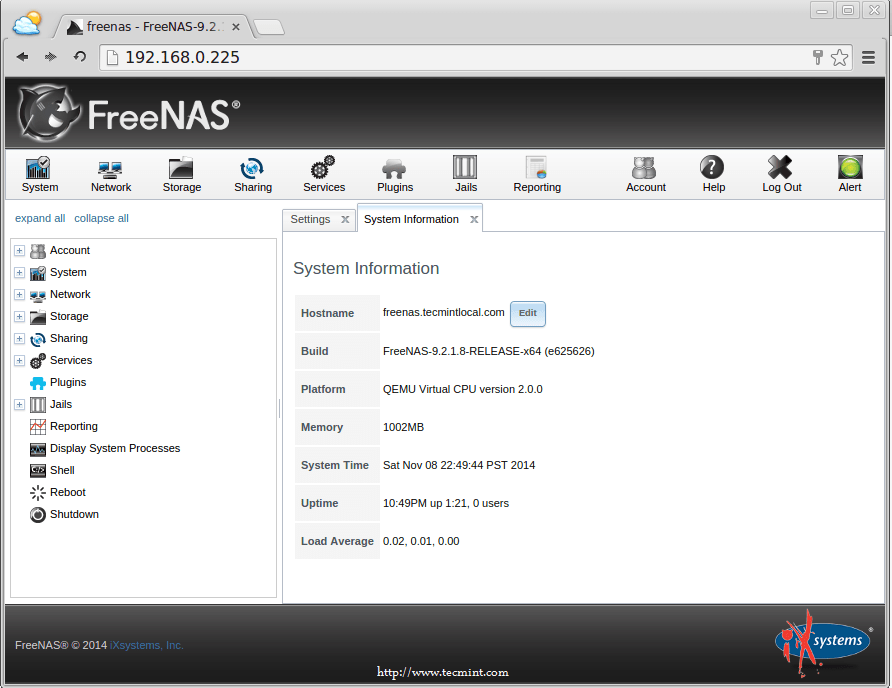The height and width of the screenshot is (688, 892).
Task: Check the green Alert status icon
Action: click(850, 167)
